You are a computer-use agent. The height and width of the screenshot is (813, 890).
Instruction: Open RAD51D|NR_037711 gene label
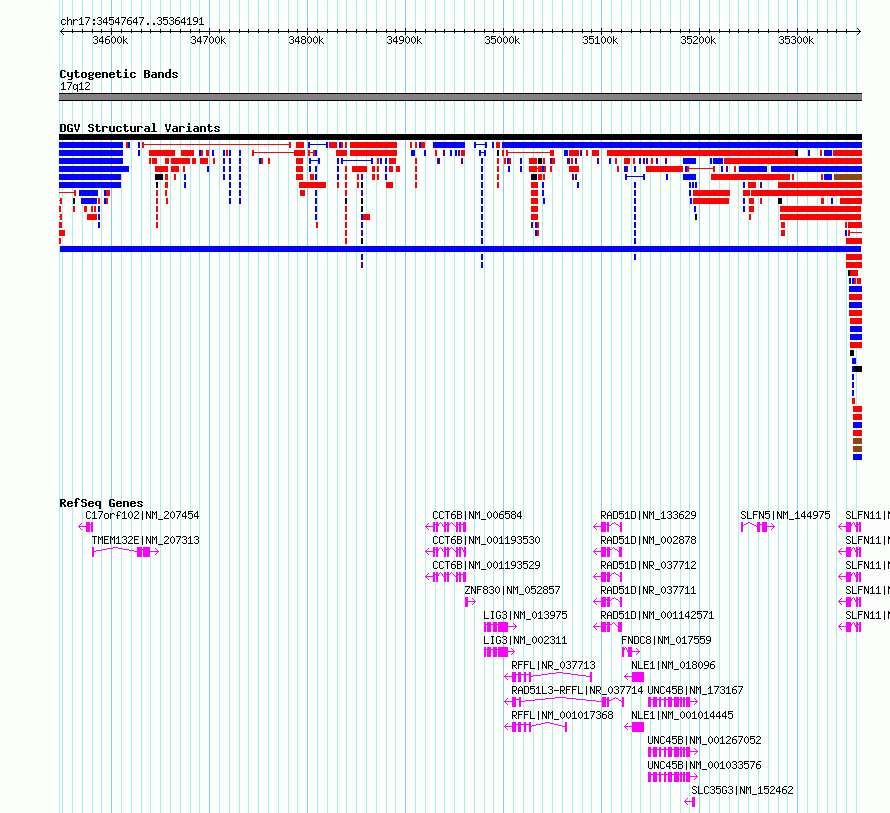(648, 590)
